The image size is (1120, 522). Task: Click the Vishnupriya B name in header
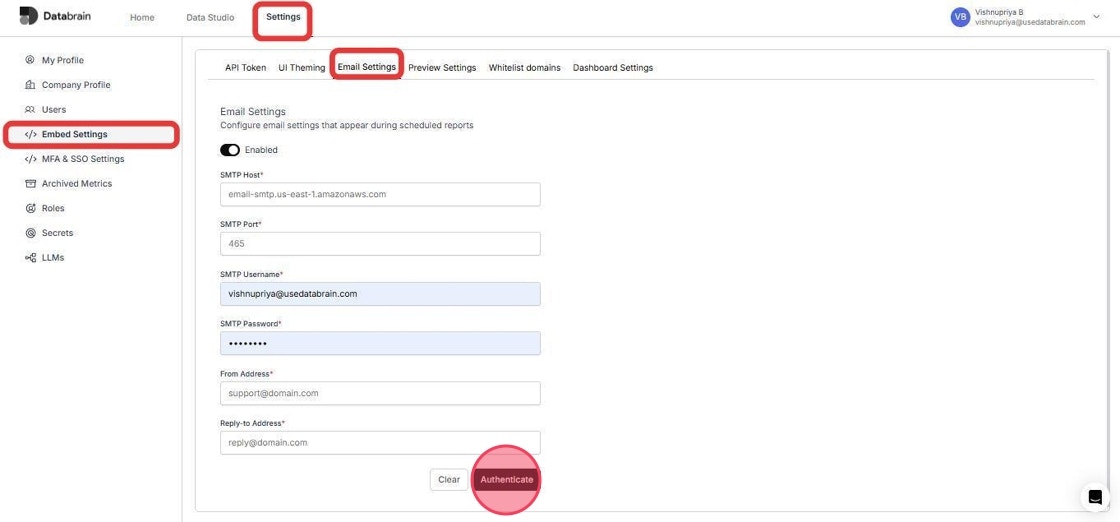tap(999, 12)
